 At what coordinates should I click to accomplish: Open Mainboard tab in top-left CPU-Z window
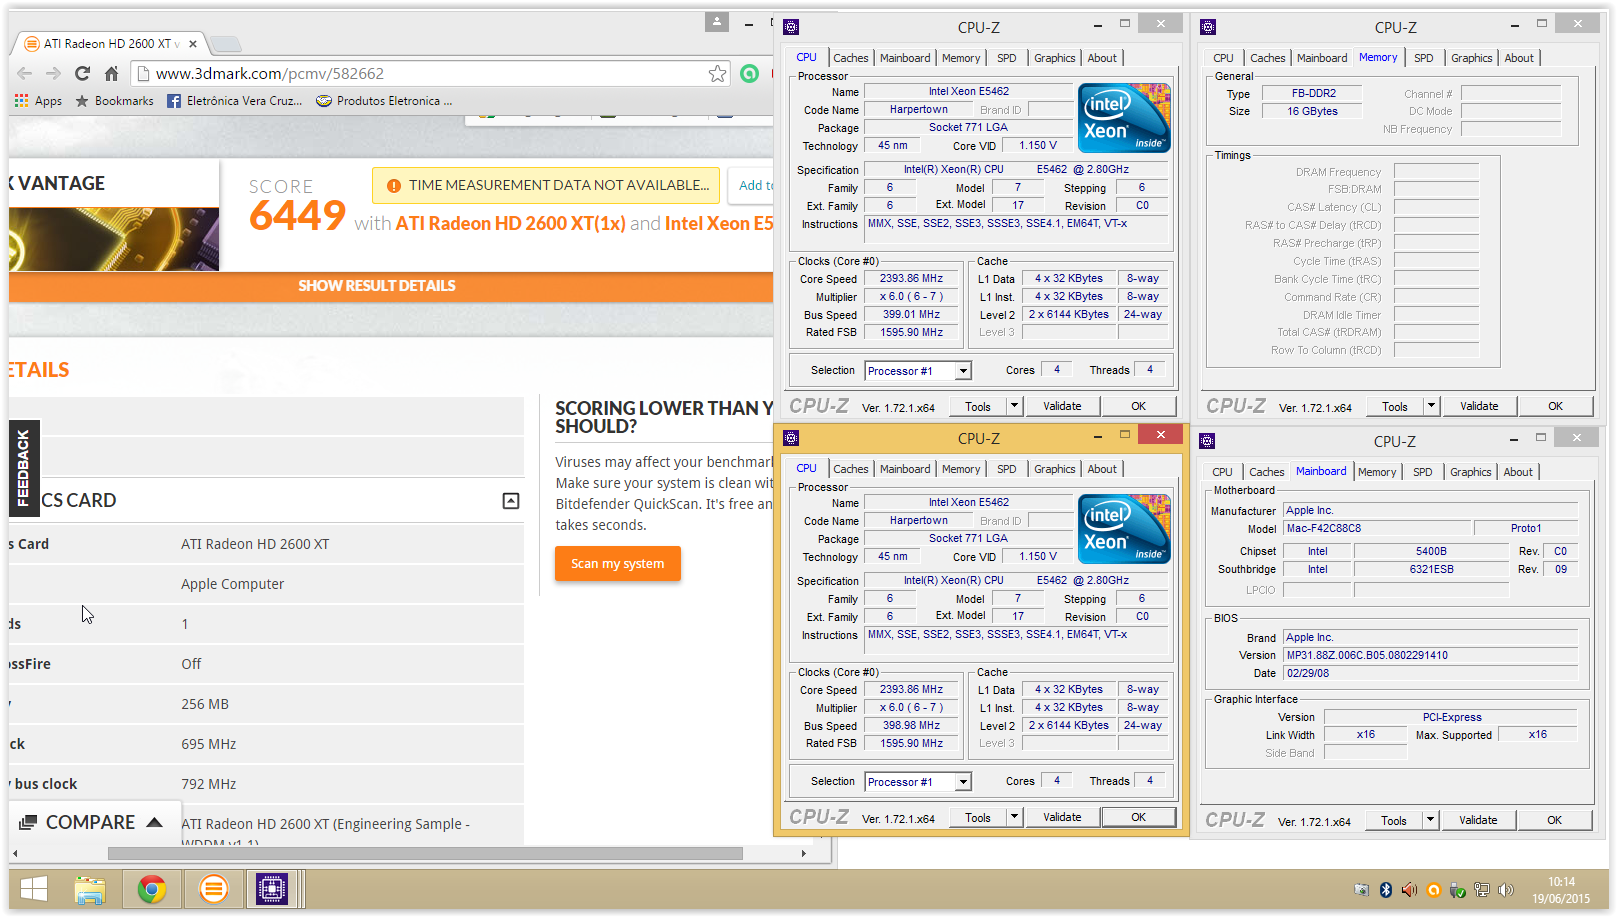point(905,58)
